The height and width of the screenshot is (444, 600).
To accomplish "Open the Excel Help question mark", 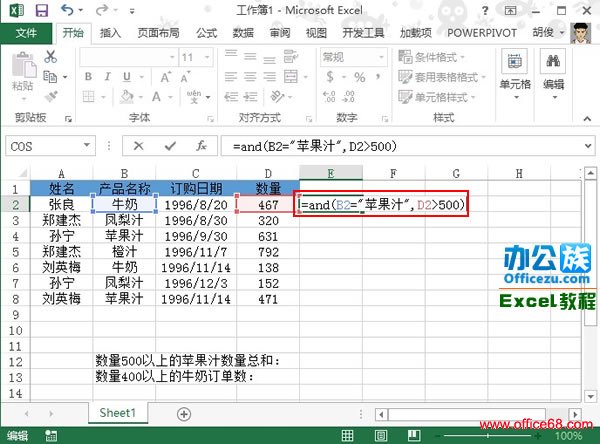I will [x=485, y=11].
